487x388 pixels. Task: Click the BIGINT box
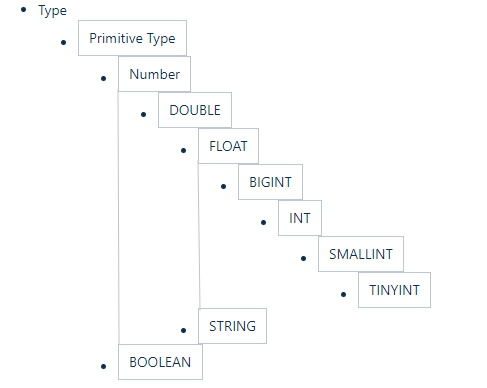(270, 182)
